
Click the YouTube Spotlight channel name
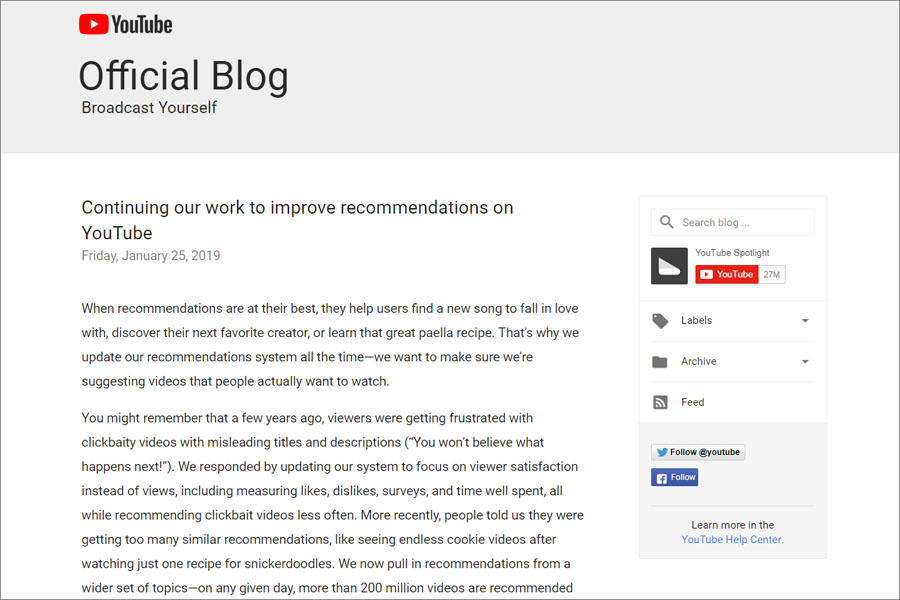(x=732, y=253)
